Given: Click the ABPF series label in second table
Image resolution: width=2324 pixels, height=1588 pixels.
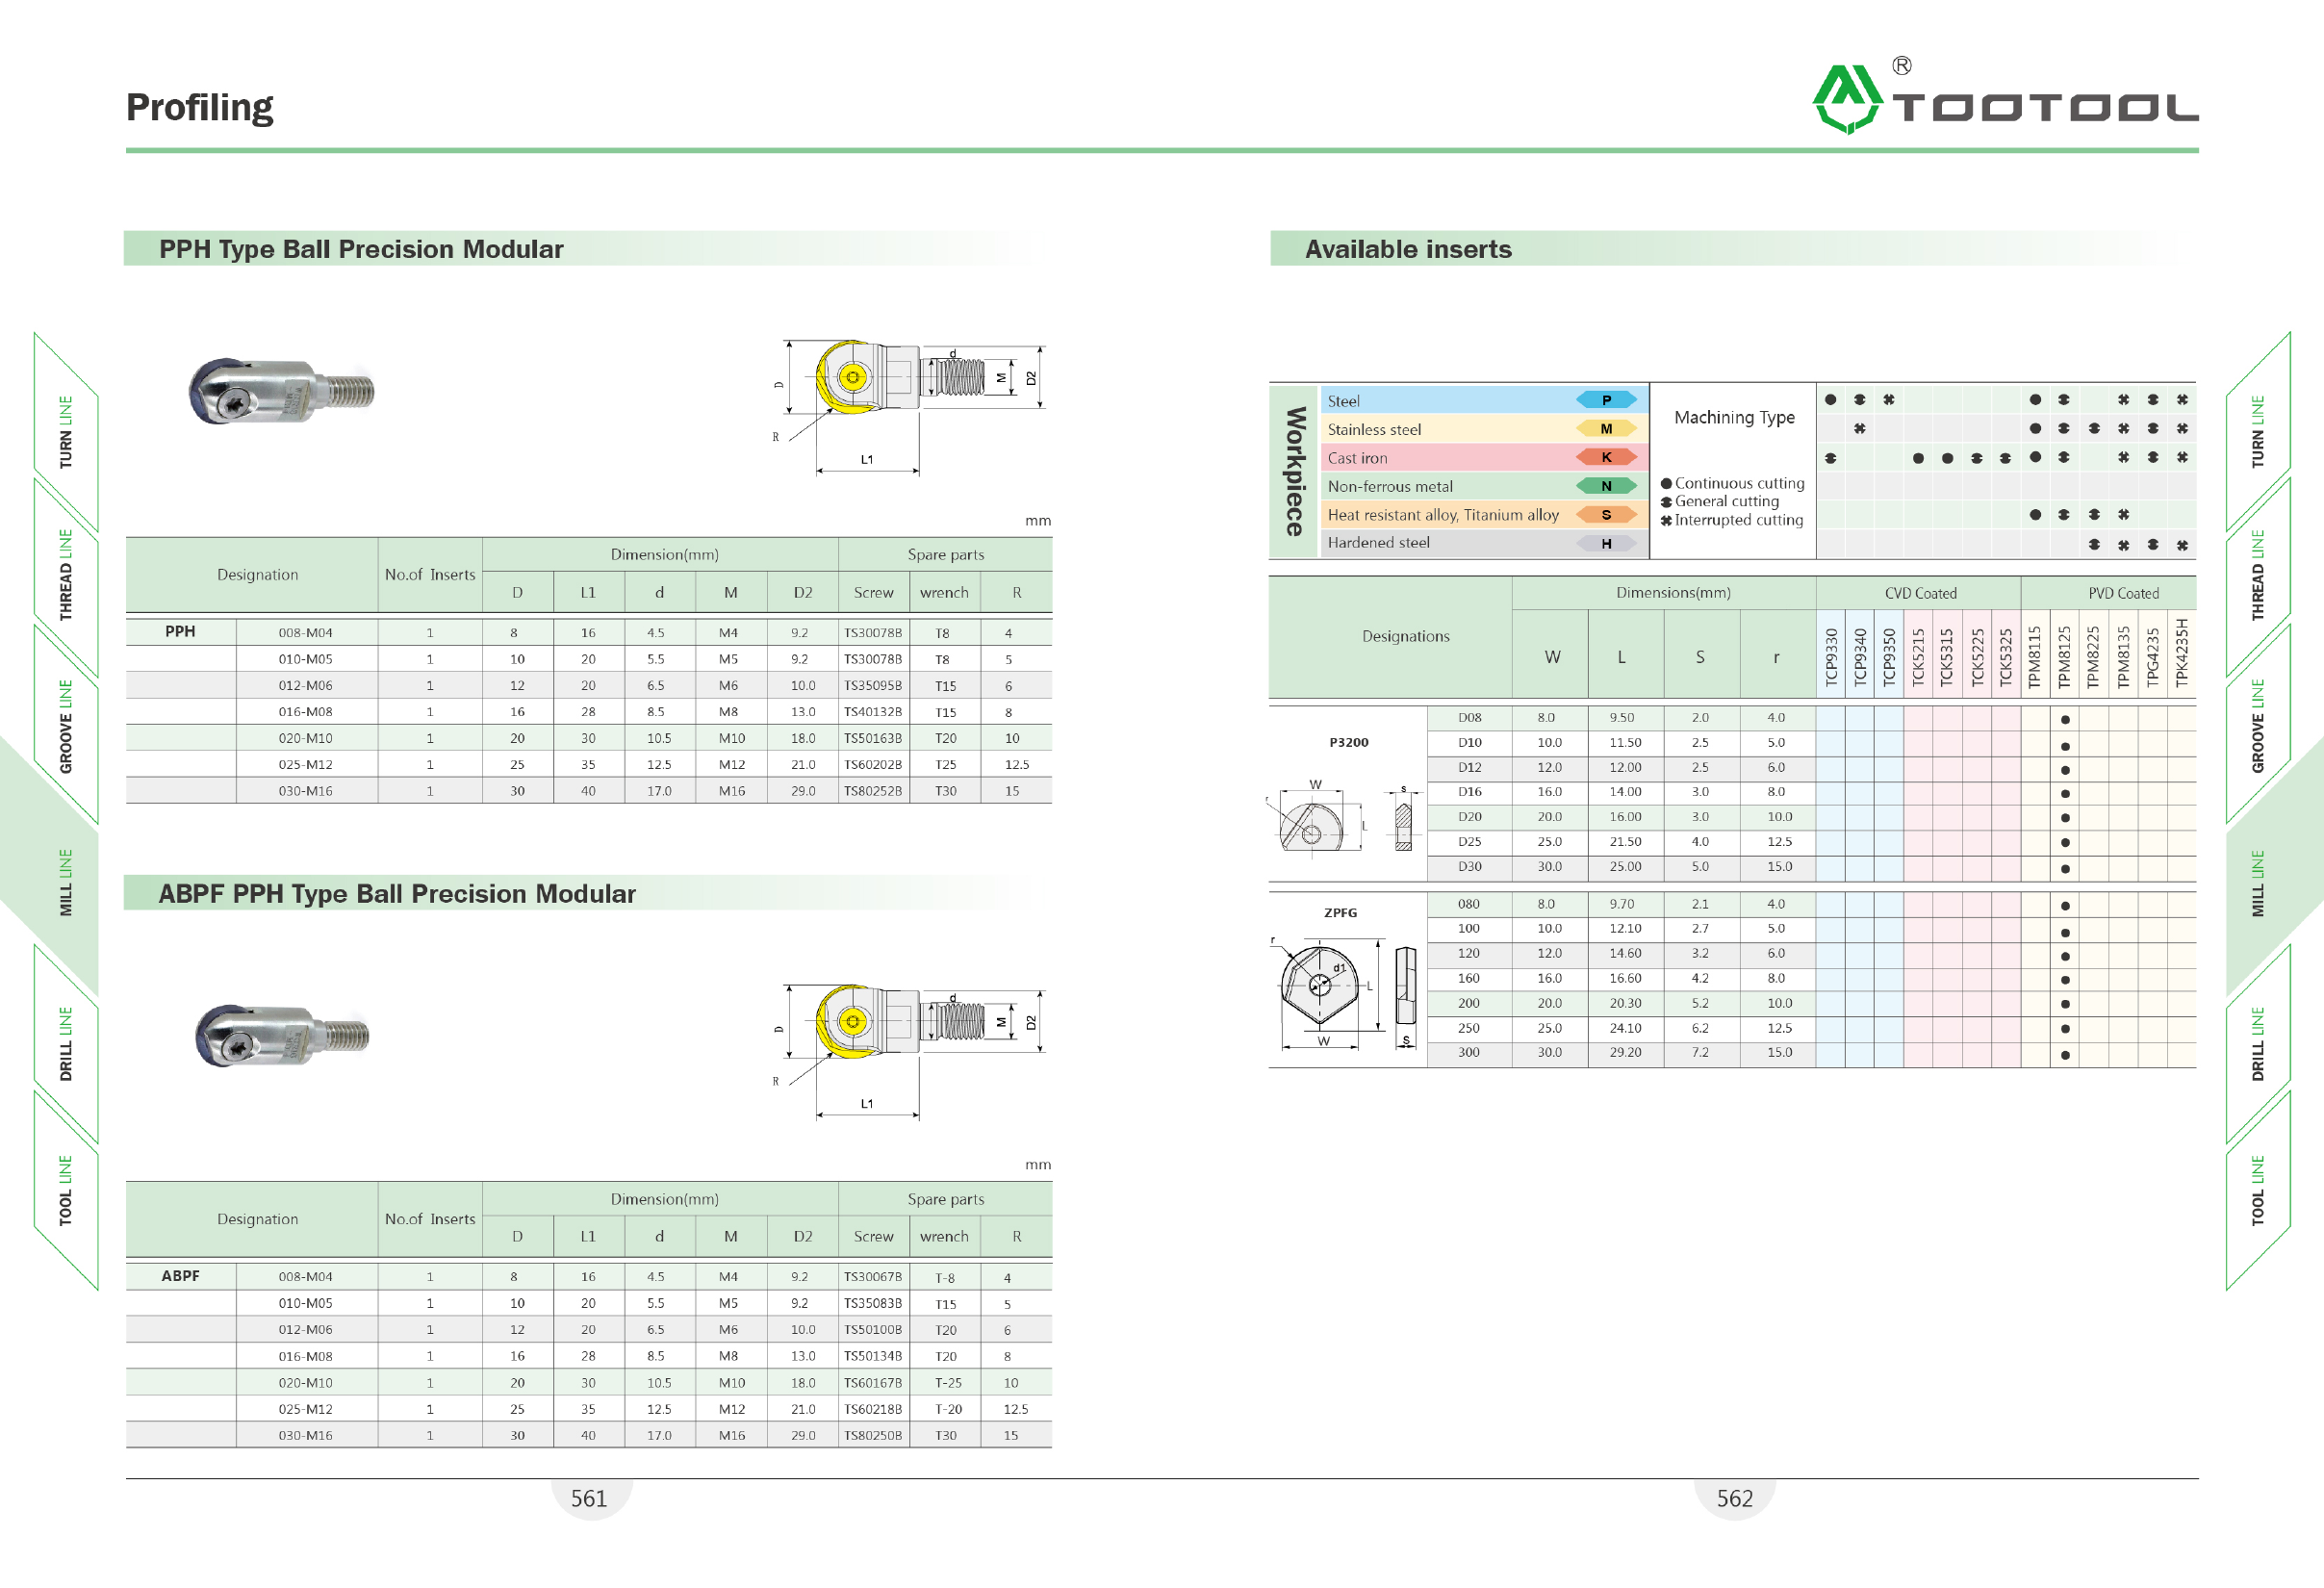Looking at the screenshot, I should tap(180, 1277).
